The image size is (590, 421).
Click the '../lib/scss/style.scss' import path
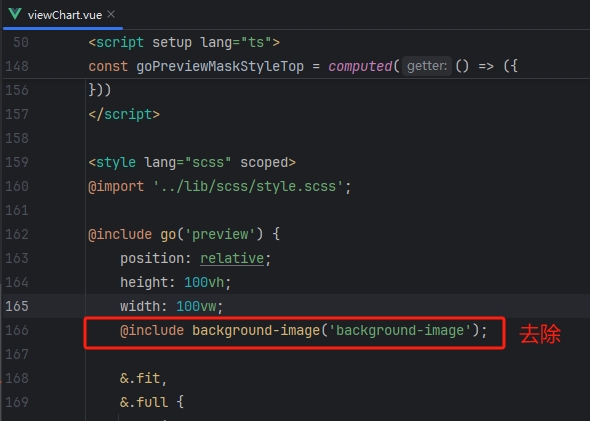[248, 186]
